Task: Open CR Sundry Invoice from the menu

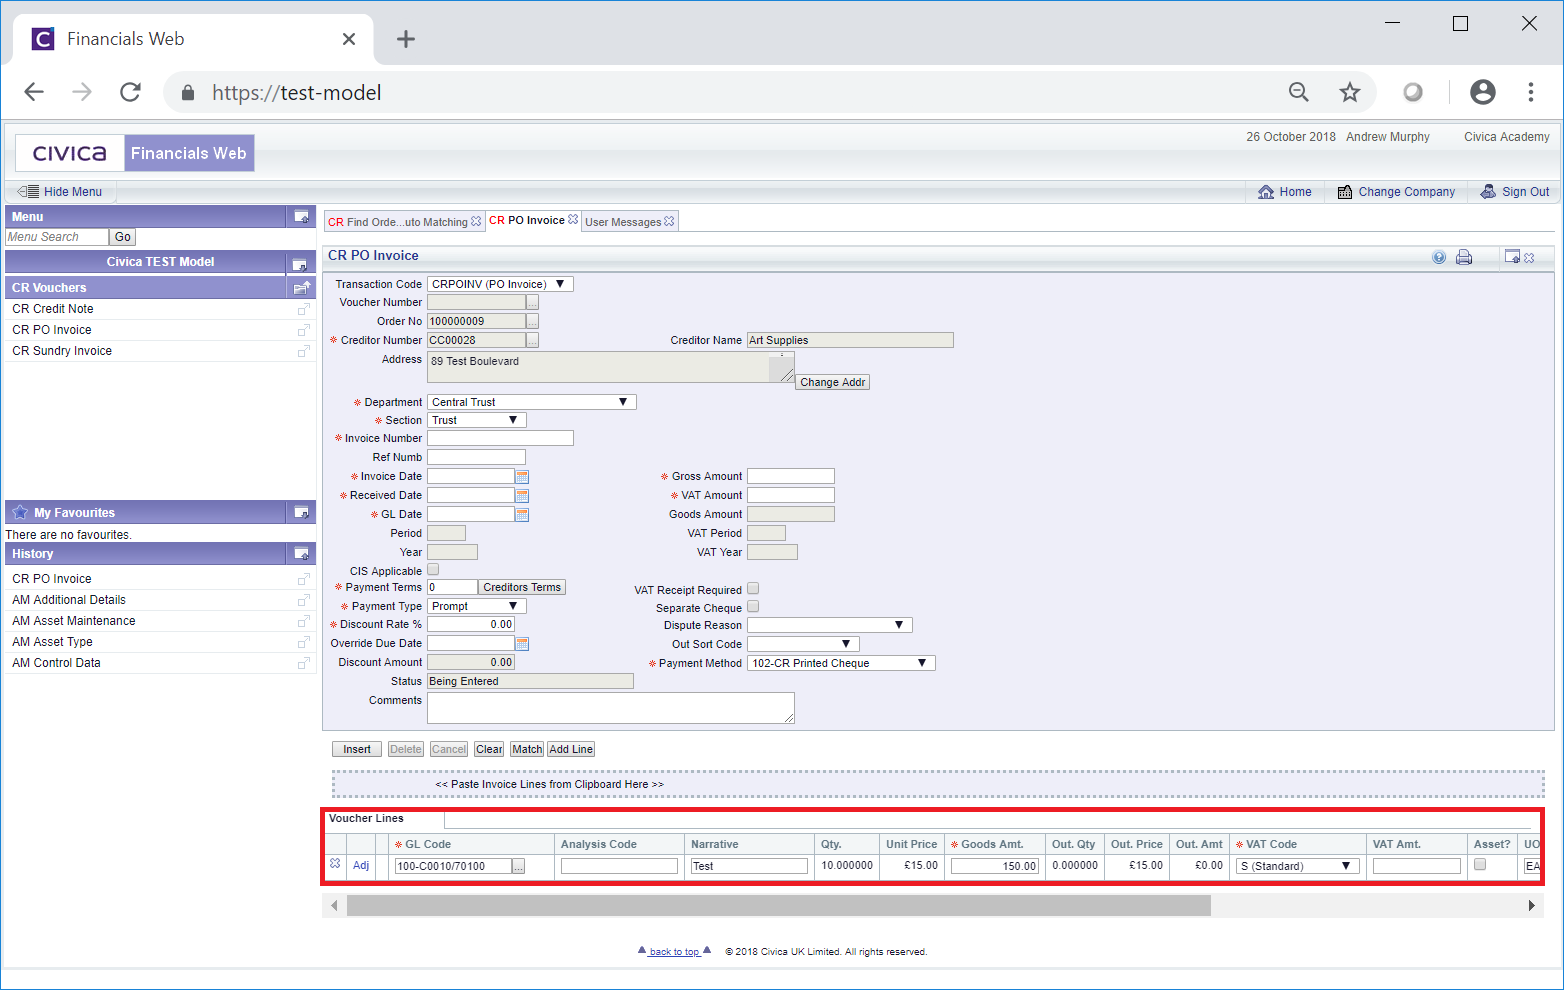Action: pos(62,351)
